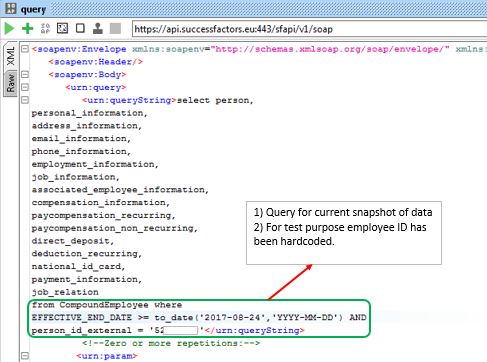The height and width of the screenshot is (362, 487).
Task: Click the add WS-A person icon
Action: (98, 28)
